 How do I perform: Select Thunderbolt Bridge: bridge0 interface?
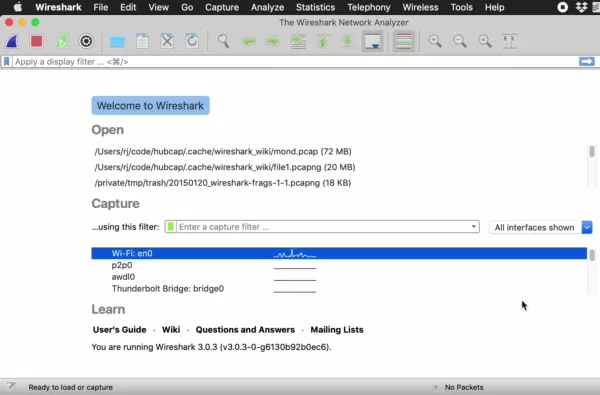(x=339, y=289)
